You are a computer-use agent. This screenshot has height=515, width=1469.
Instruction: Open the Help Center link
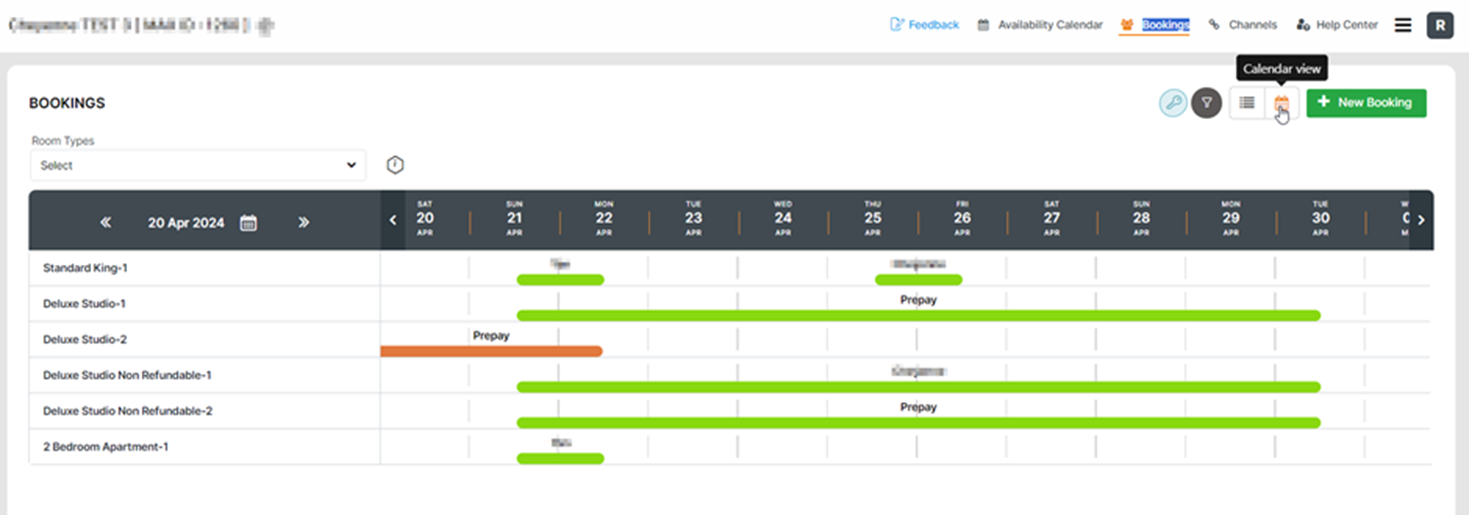(x=1337, y=25)
